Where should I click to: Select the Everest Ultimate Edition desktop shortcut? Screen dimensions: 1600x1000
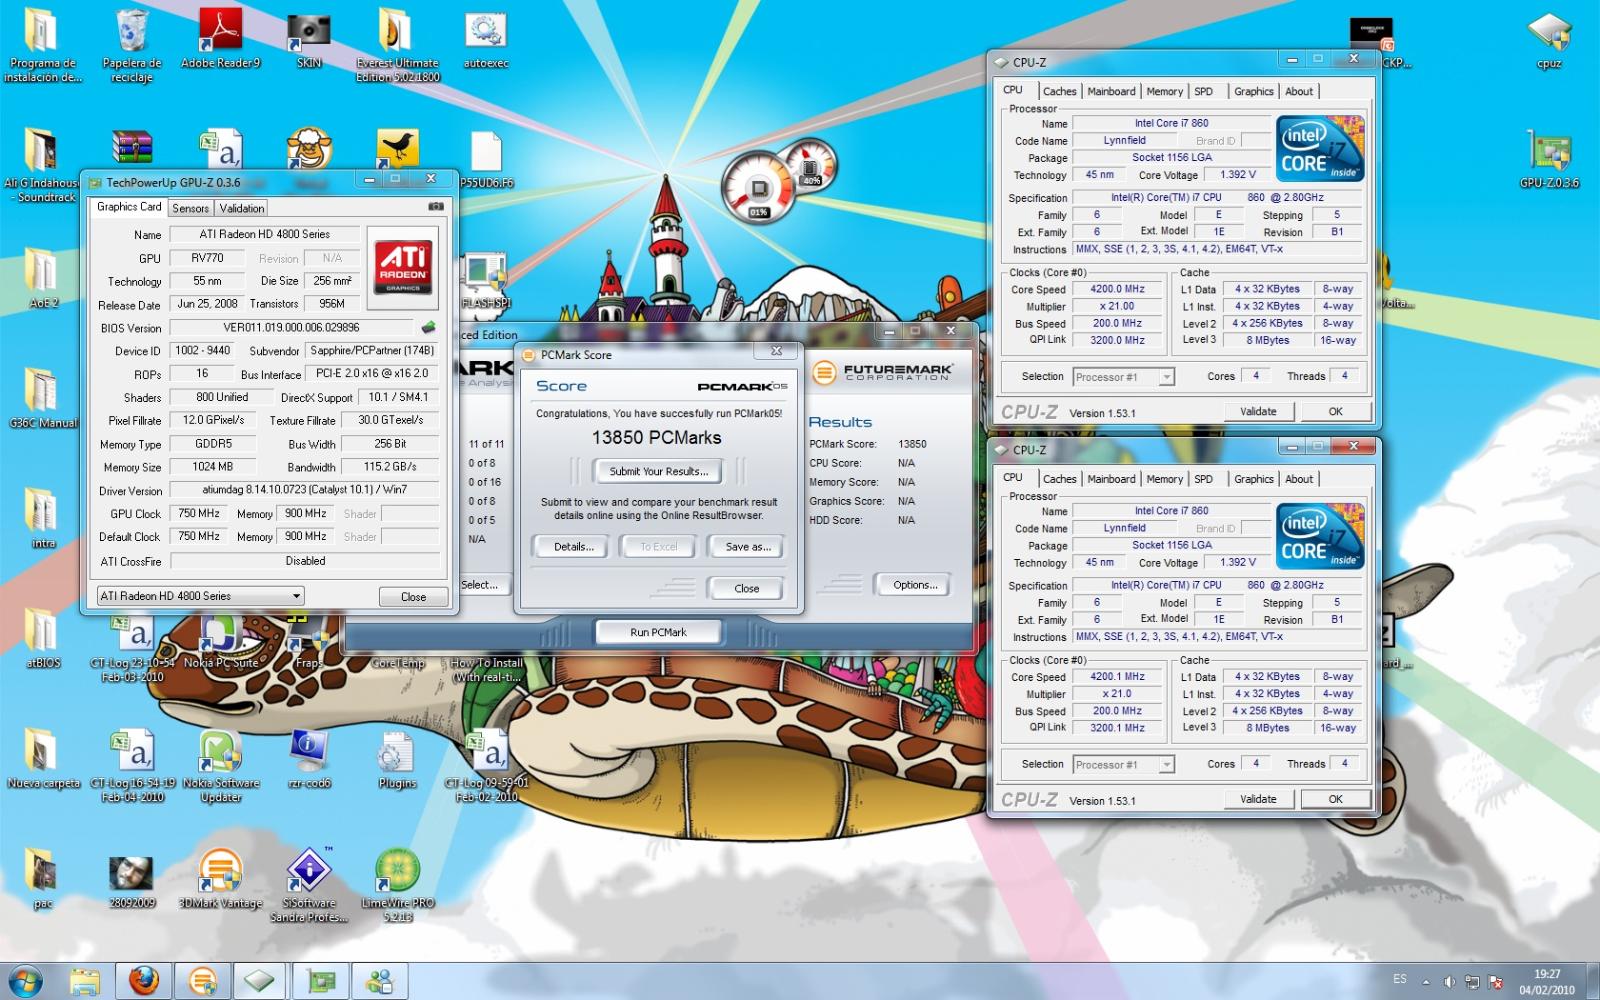[397, 45]
